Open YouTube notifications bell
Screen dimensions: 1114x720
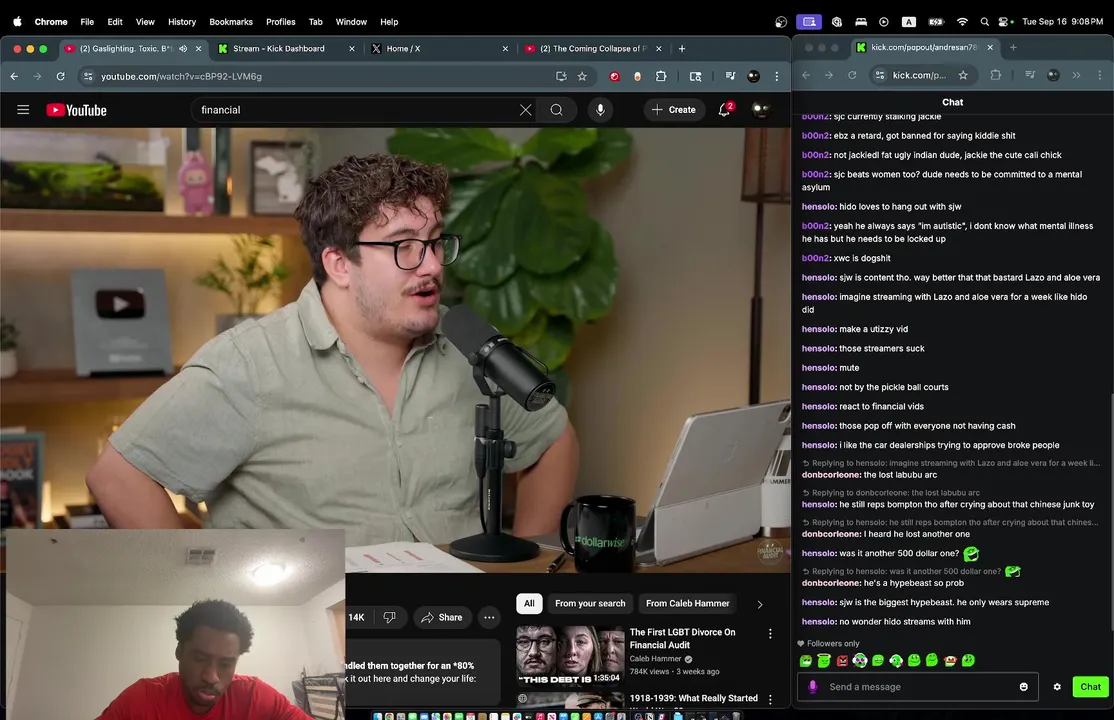click(x=724, y=109)
